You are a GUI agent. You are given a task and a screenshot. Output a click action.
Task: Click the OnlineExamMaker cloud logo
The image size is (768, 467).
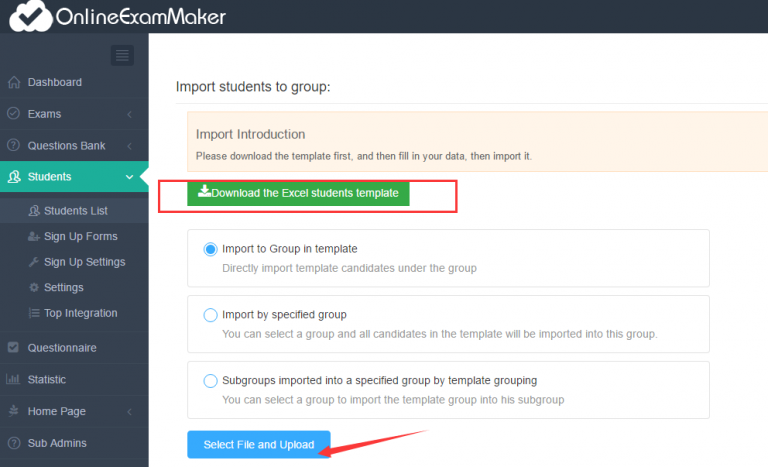[30, 16]
